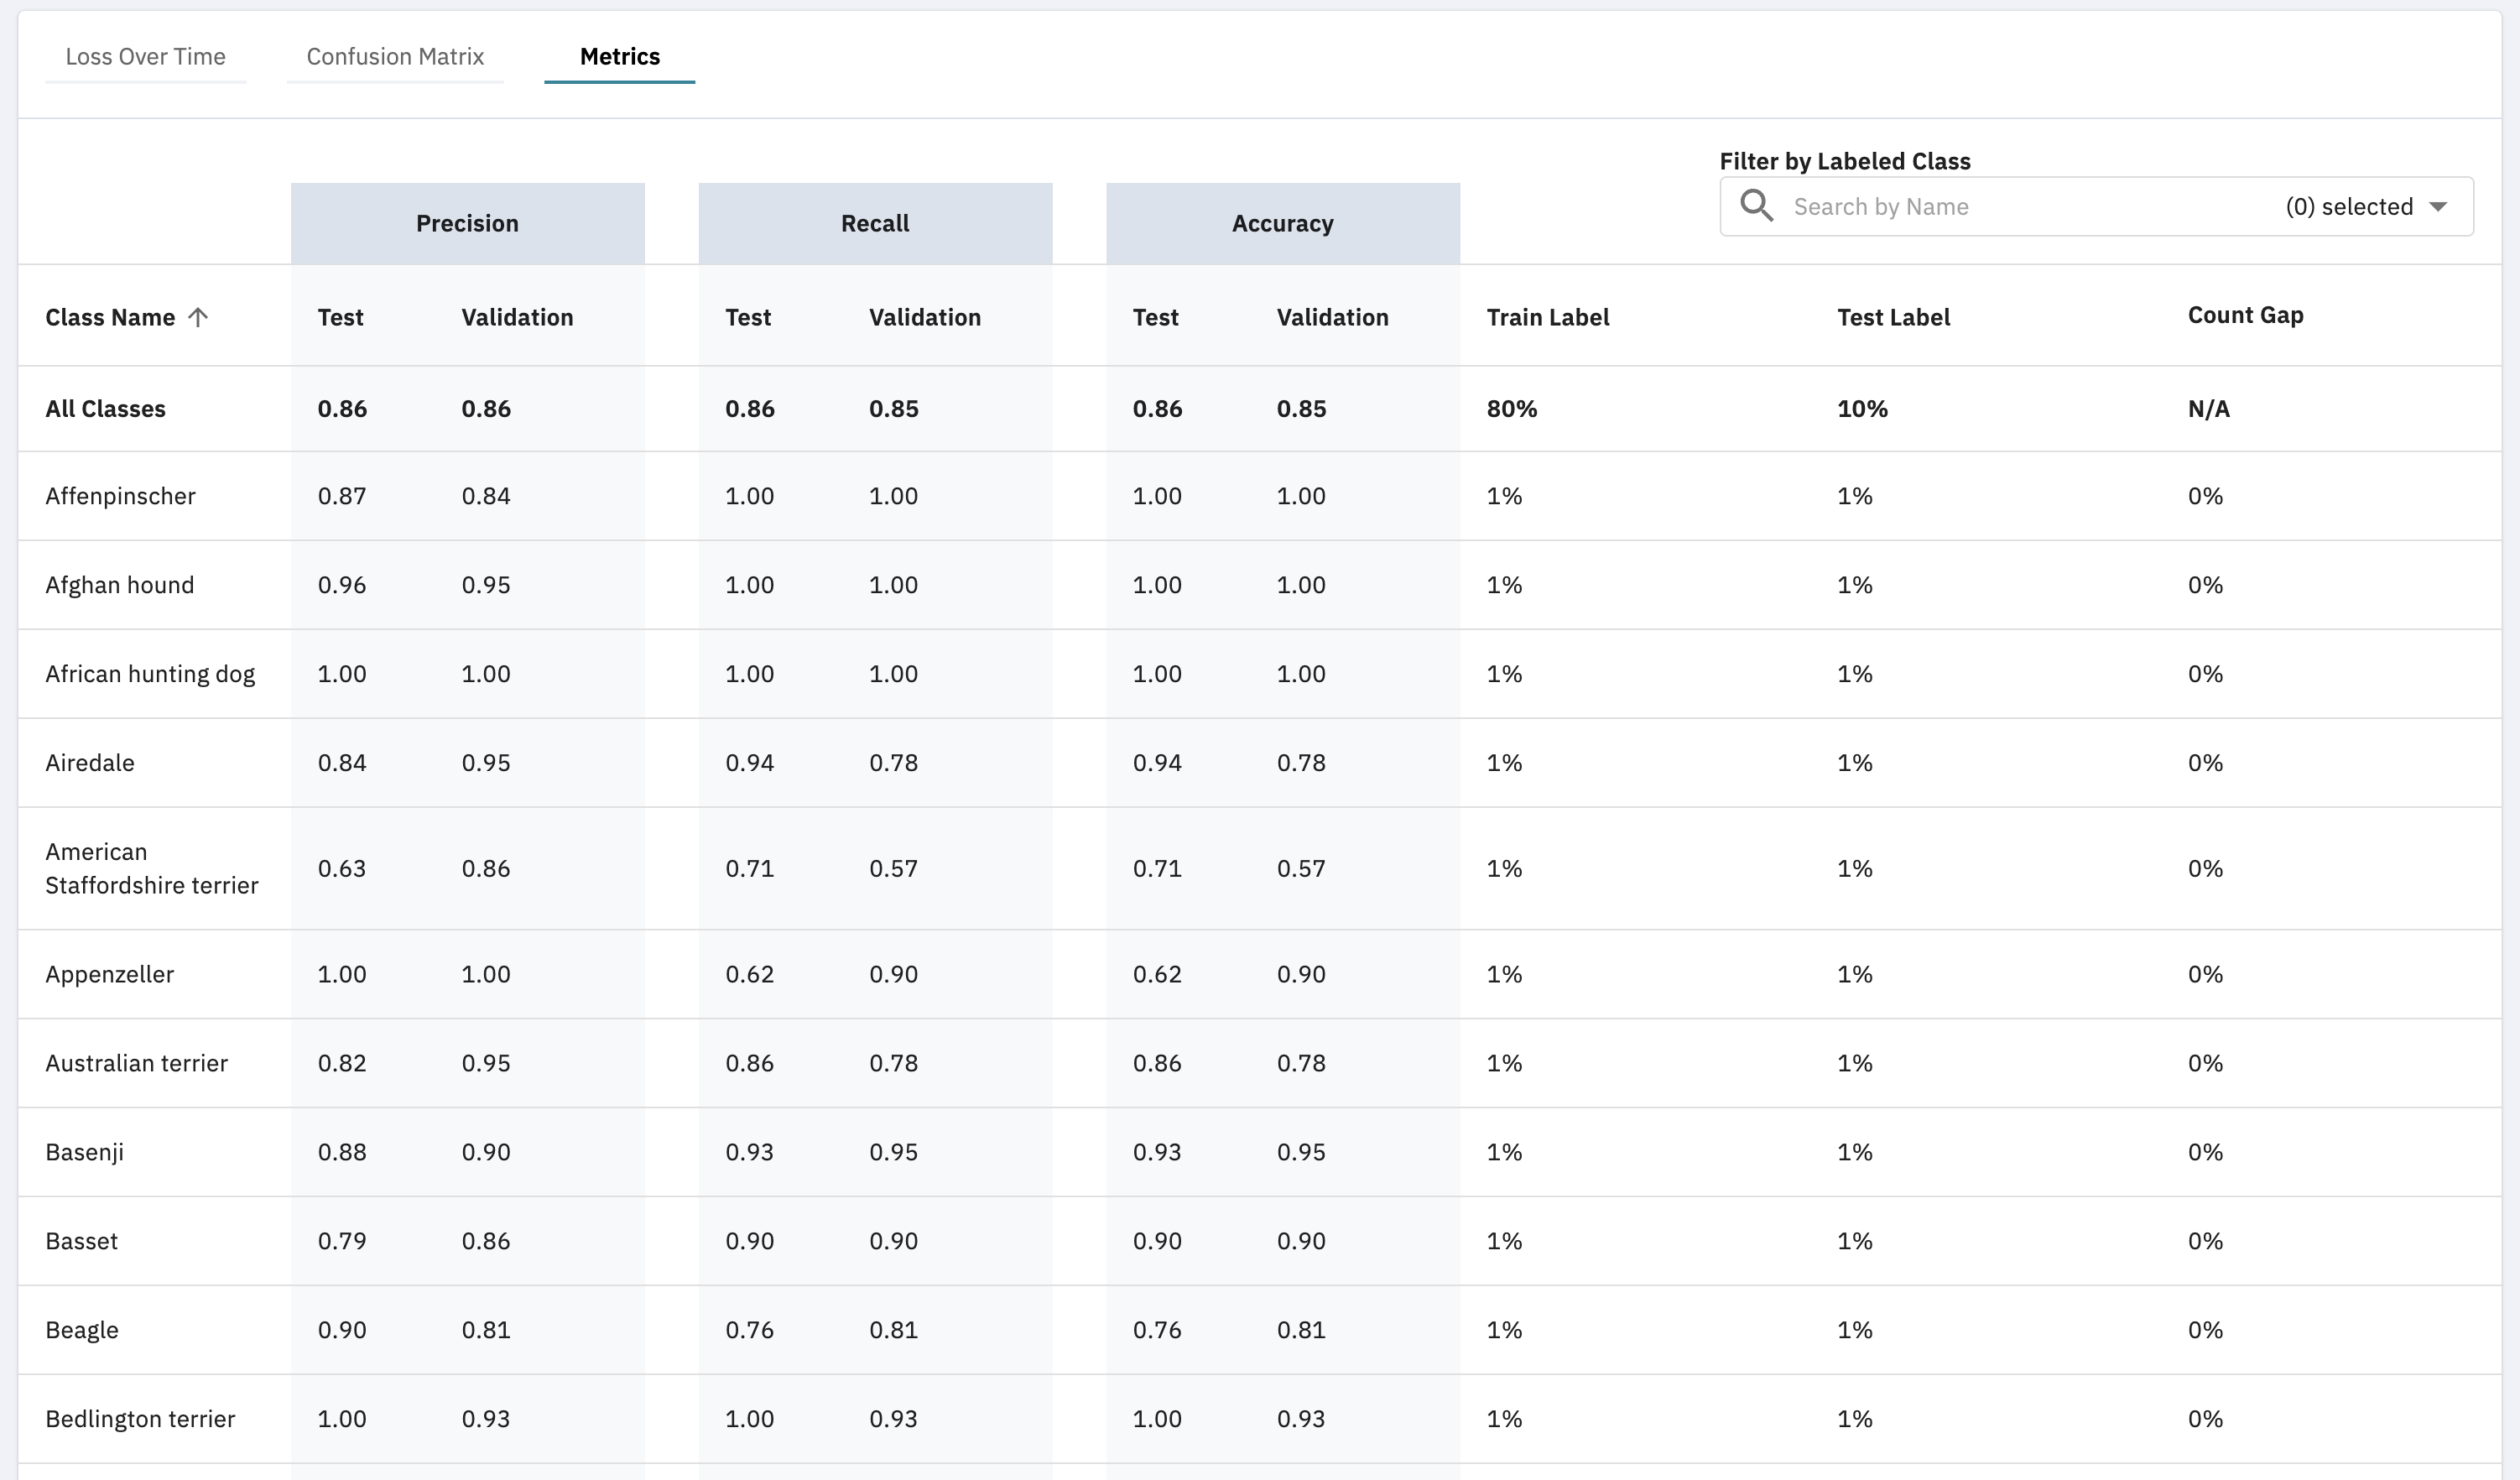This screenshot has height=1480, width=2520.
Task: Expand the (0) selected dropdown arrow
Action: (2438, 207)
